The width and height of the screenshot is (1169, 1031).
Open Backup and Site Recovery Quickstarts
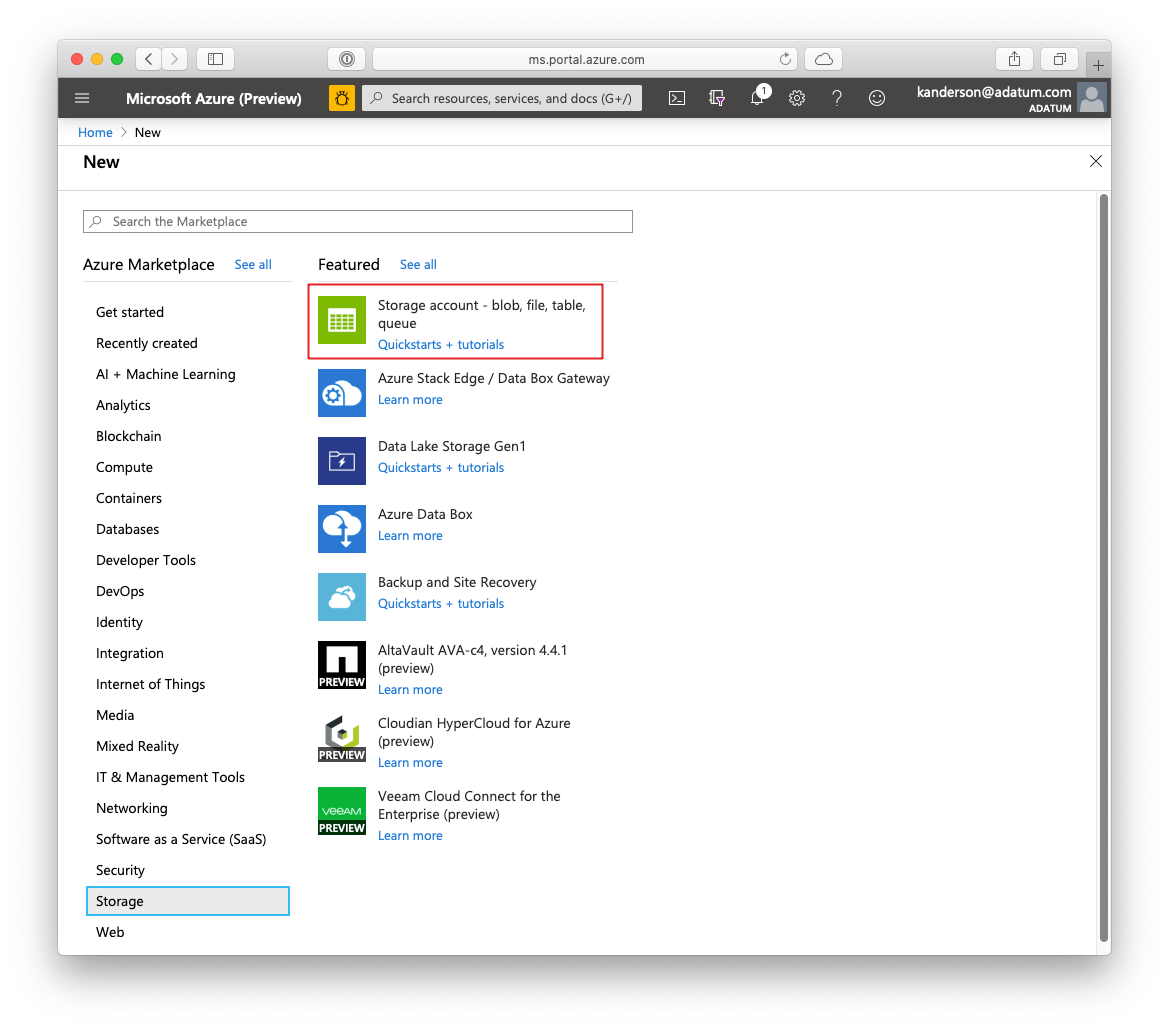441,603
